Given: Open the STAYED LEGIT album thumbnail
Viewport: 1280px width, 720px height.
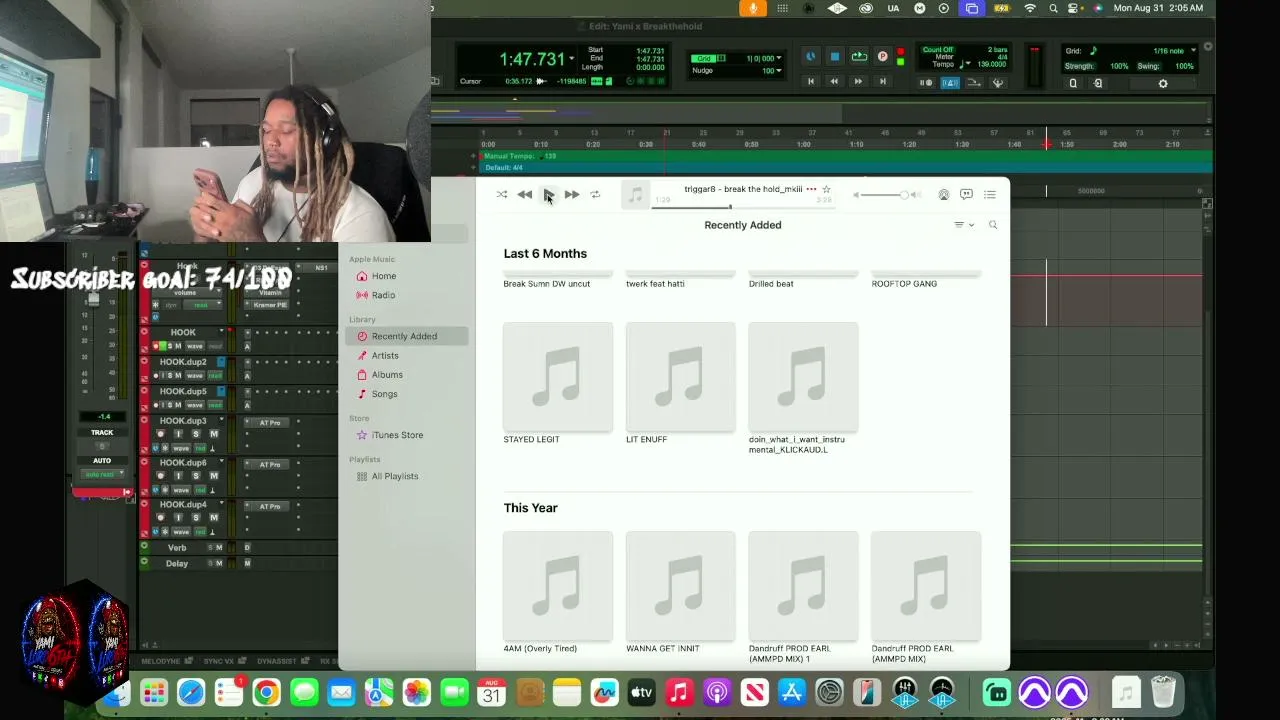Looking at the screenshot, I should coord(558,377).
